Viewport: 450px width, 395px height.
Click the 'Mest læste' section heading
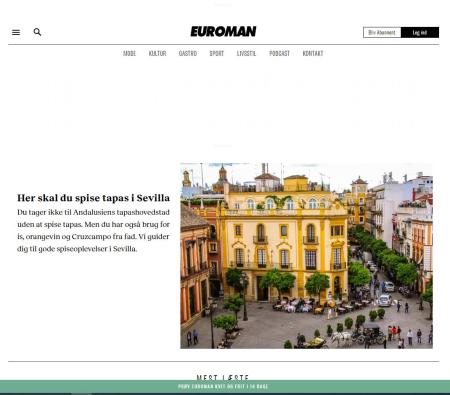[x=223, y=377]
